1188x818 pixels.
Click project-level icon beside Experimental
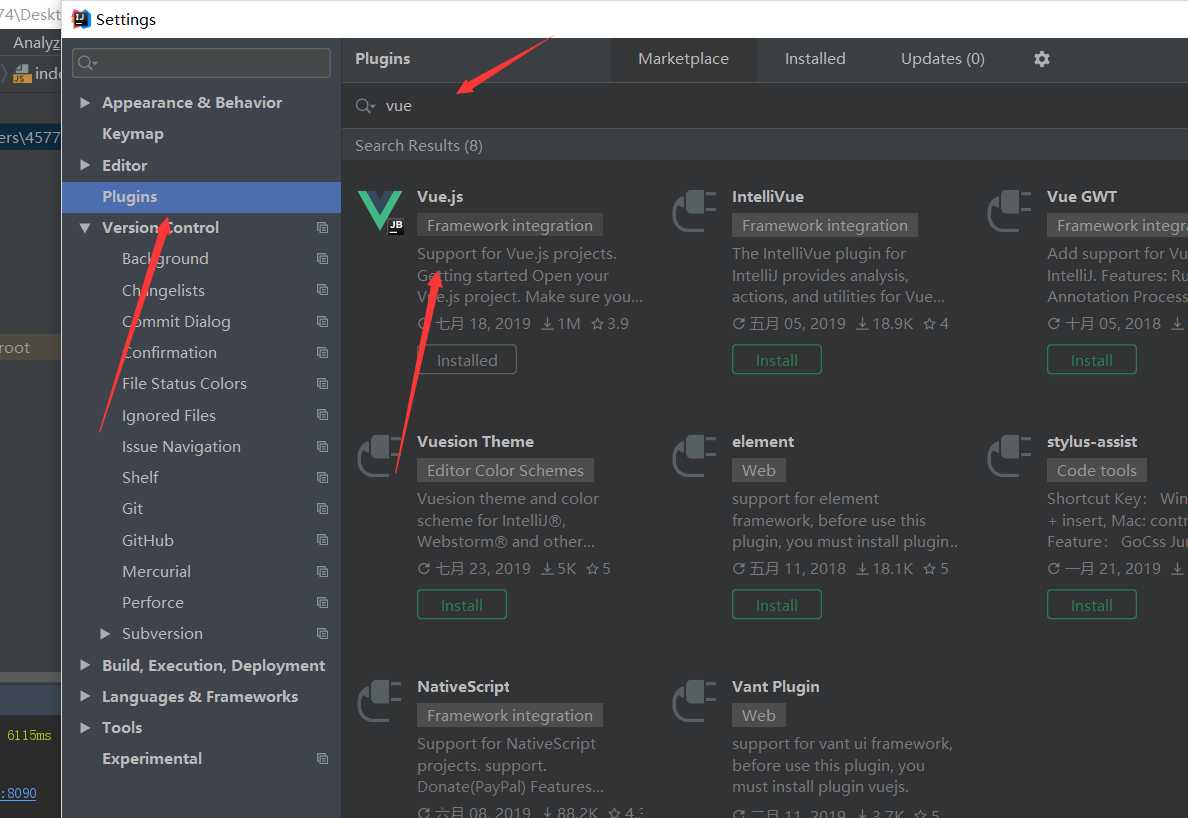(322, 758)
